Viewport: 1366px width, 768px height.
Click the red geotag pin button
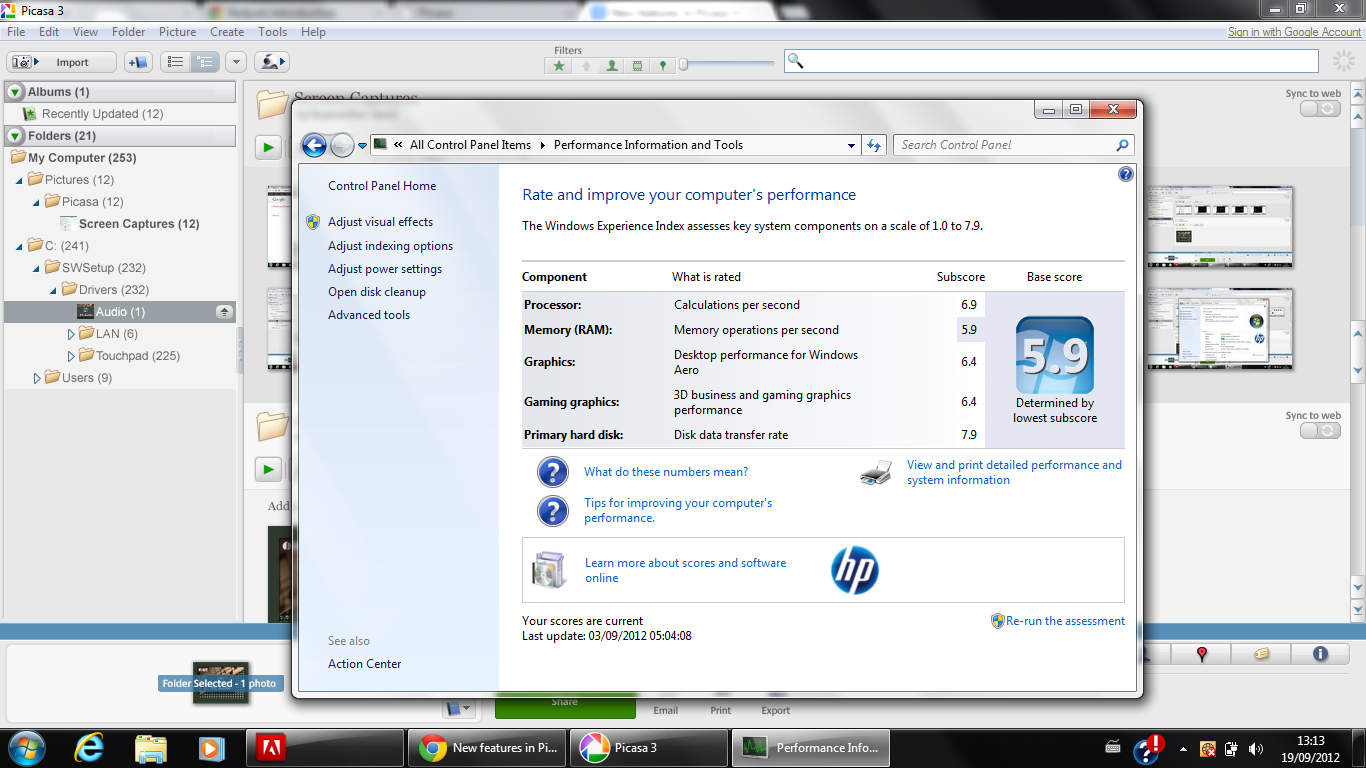pos(1202,654)
